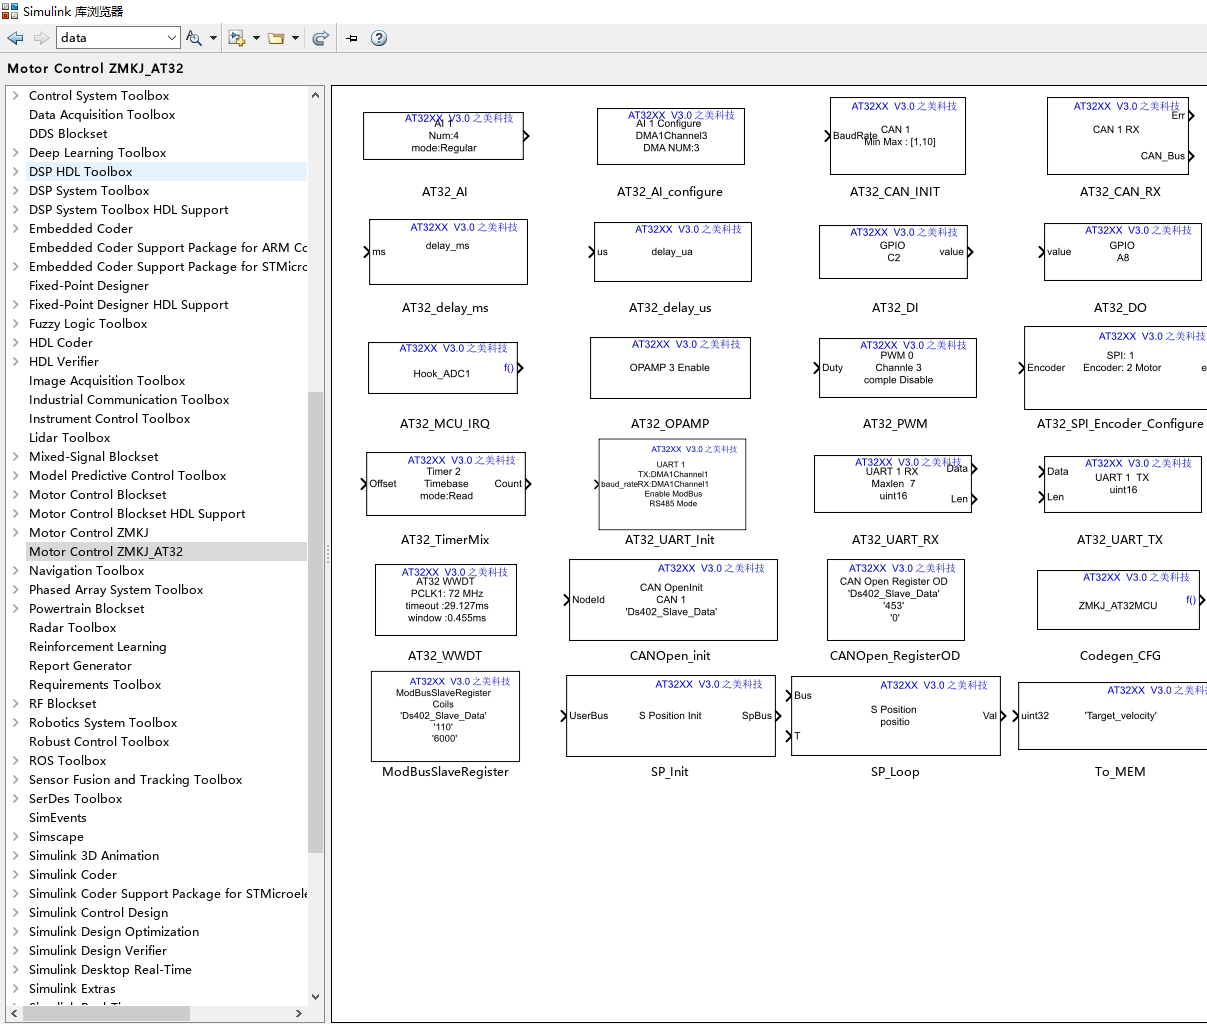Click the open folder icon

276,38
